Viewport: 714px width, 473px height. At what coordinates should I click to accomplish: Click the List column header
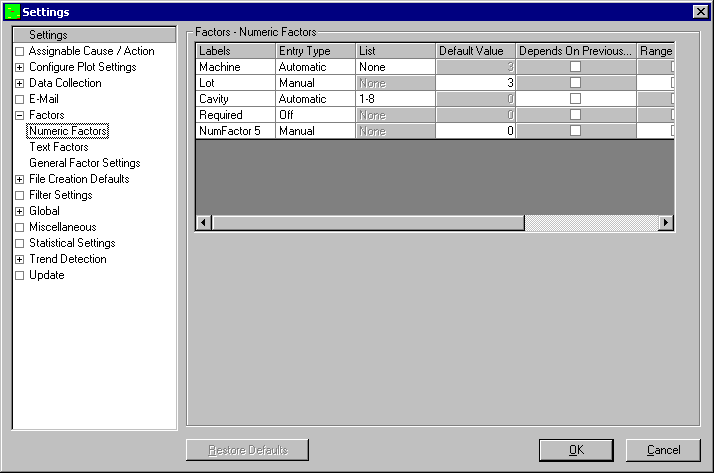pyautogui.click(x=395, y=51)
